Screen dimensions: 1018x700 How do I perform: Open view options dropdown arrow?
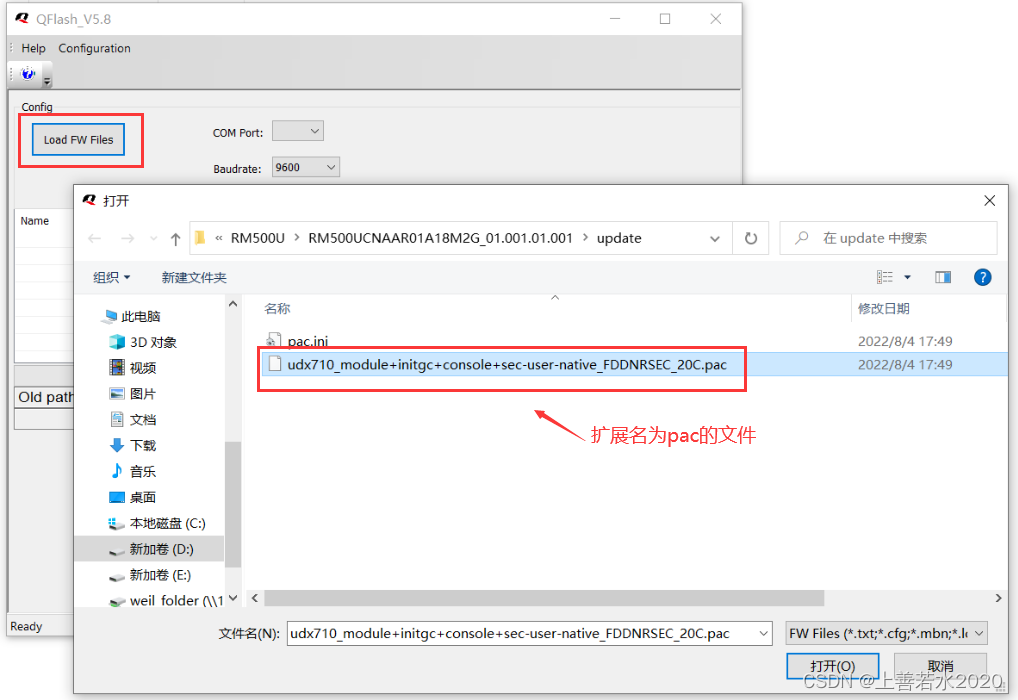pos(908,277)
